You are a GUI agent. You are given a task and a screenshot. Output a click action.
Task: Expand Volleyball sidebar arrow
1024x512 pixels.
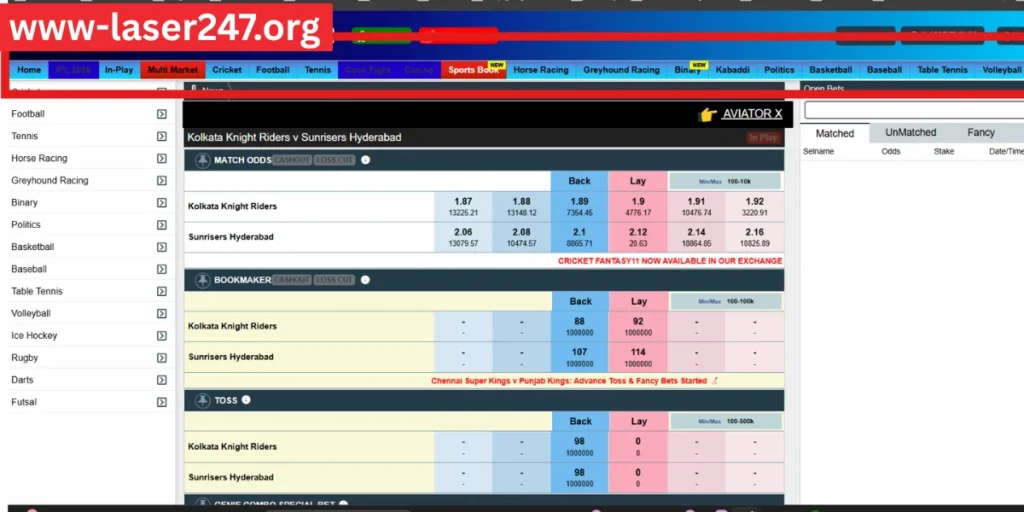click(x=162, y=314)
